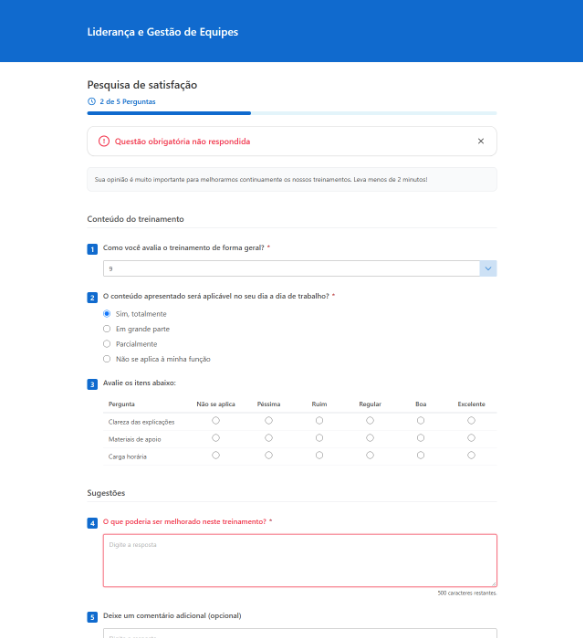Click '500 caracteres restantes' counter text
This screenshot has width=583, height=638.
(467, 593)
